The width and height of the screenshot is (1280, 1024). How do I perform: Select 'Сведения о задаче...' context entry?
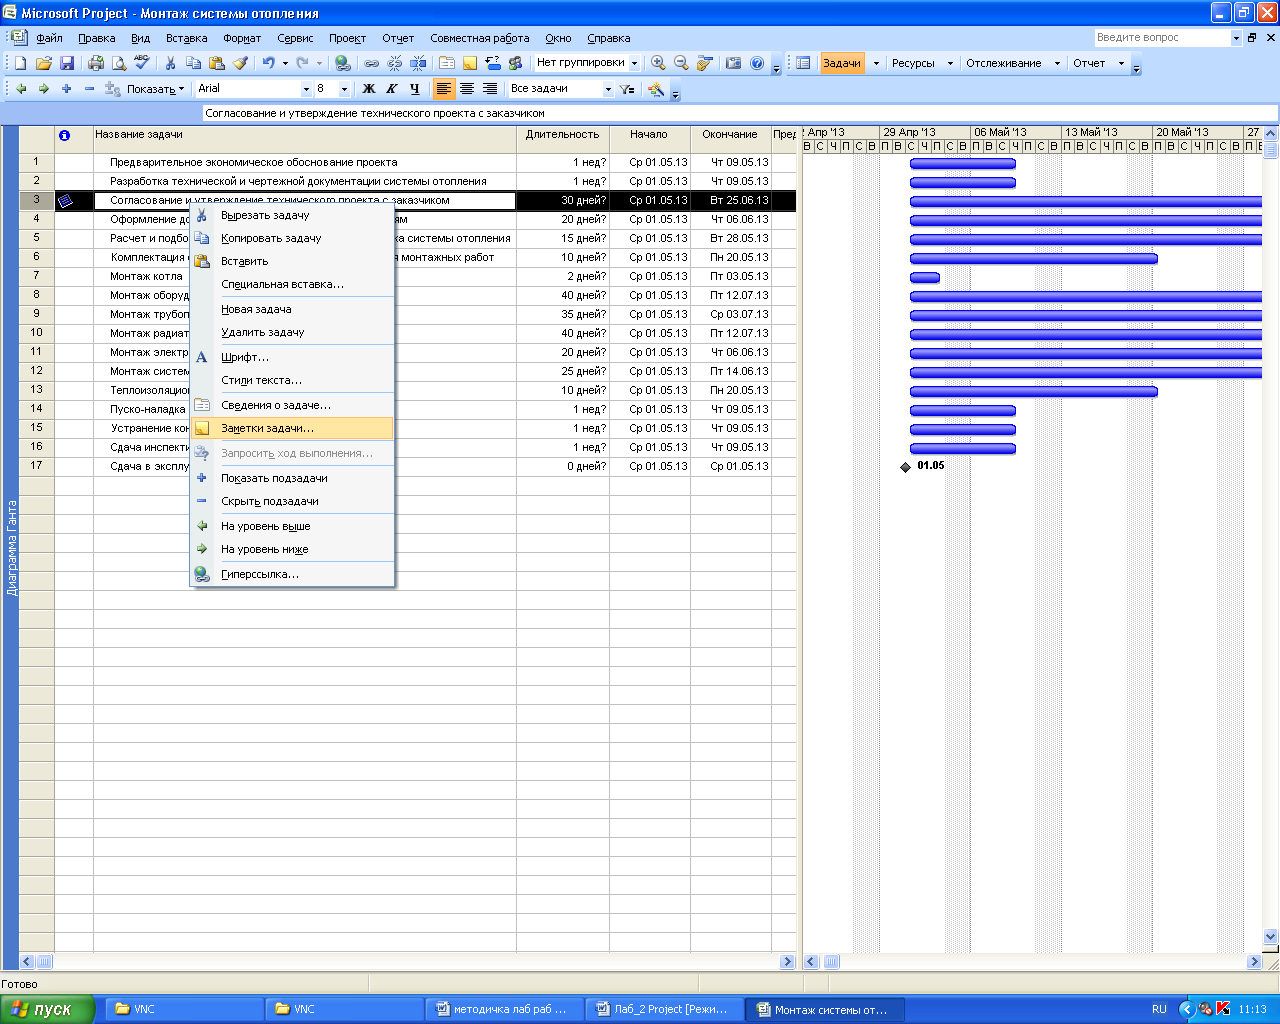pos(292,405)
